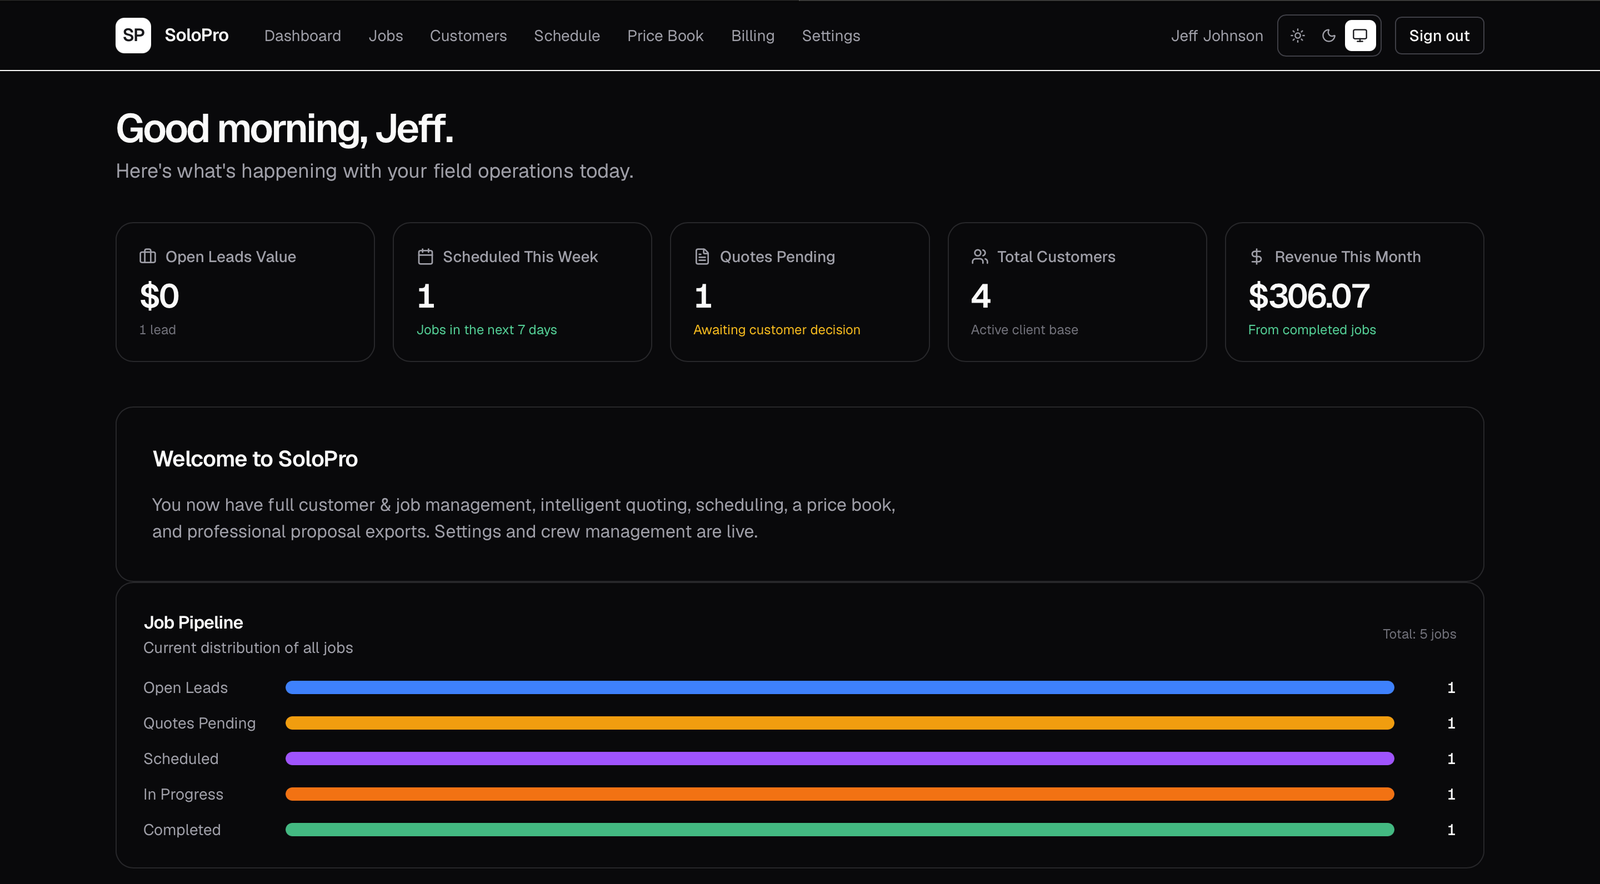Click the '1 lead' caption

[x=158, y=330]
